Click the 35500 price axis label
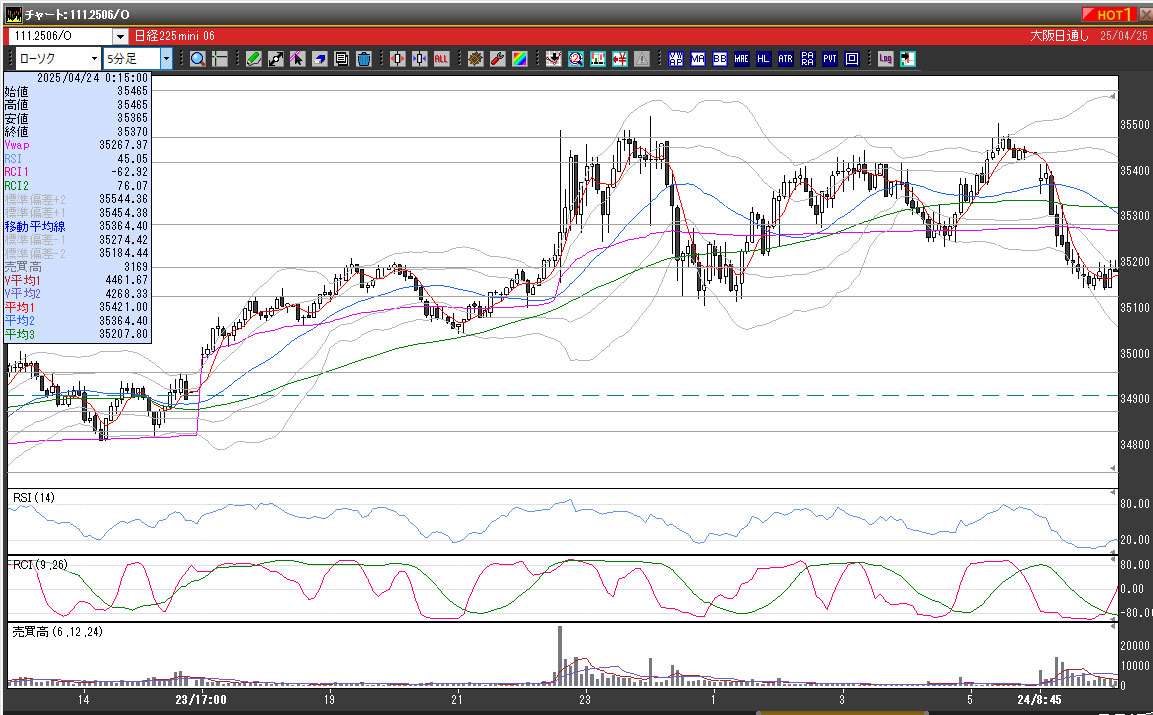 [1135, 125]
